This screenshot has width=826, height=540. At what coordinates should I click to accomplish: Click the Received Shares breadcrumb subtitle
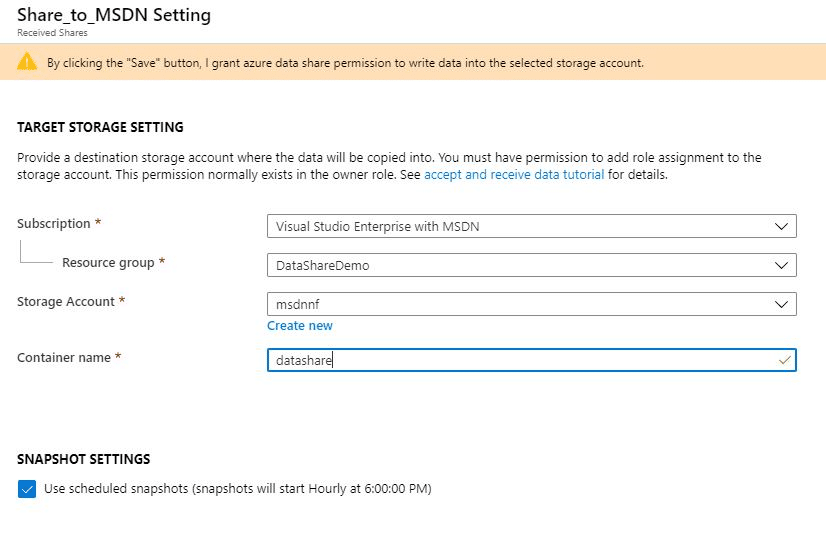coord(52,33)
